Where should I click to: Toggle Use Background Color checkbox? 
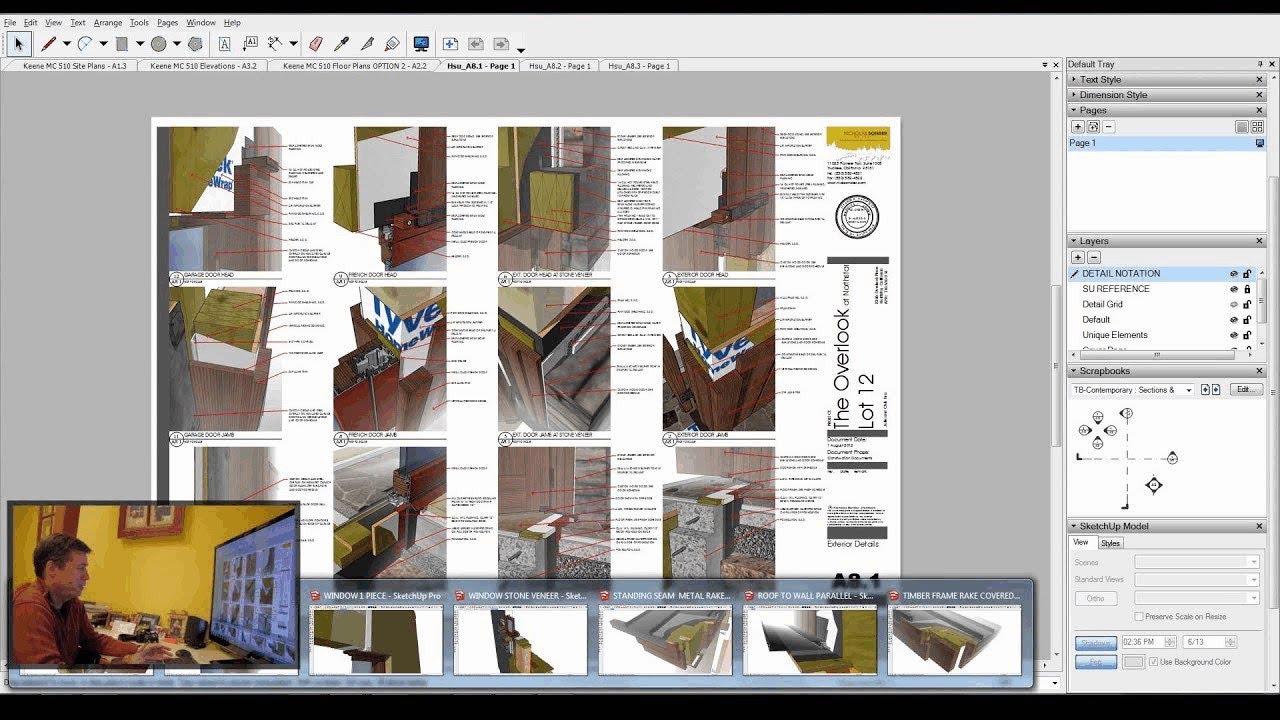click(x=1153, y=662)
